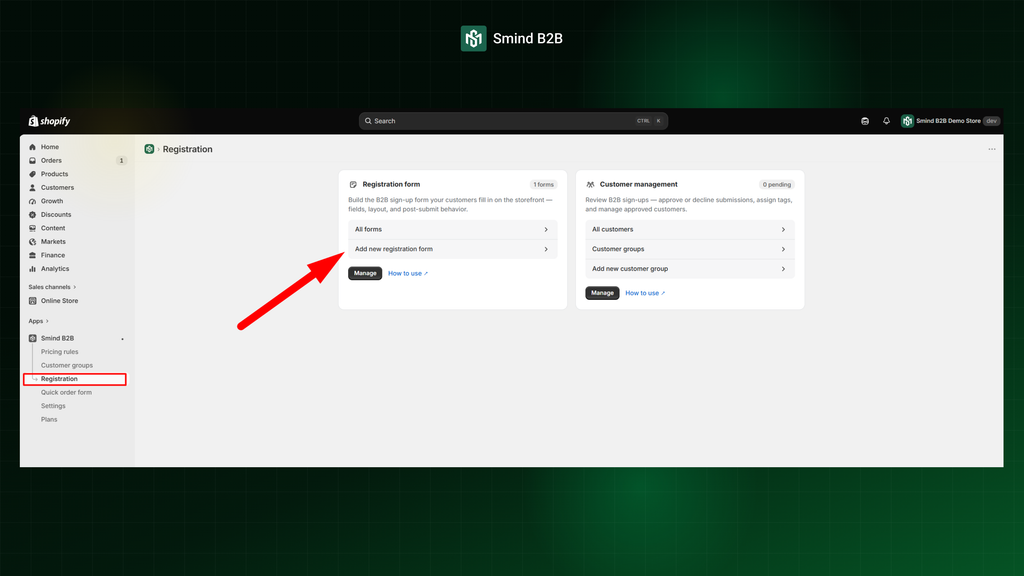Click the Finance icon
The width and height of the screenshot is (1024, 576).
[33, 255]
